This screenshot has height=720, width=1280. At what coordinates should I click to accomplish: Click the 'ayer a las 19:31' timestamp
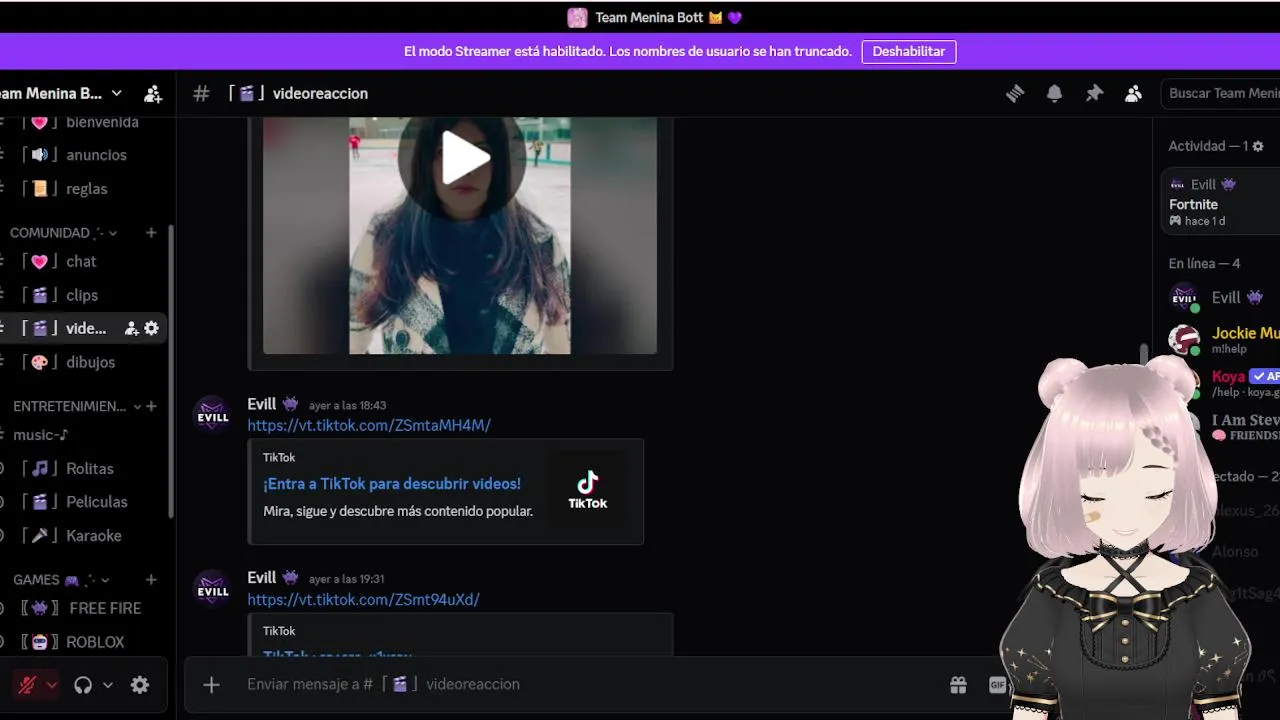[347, 579]
